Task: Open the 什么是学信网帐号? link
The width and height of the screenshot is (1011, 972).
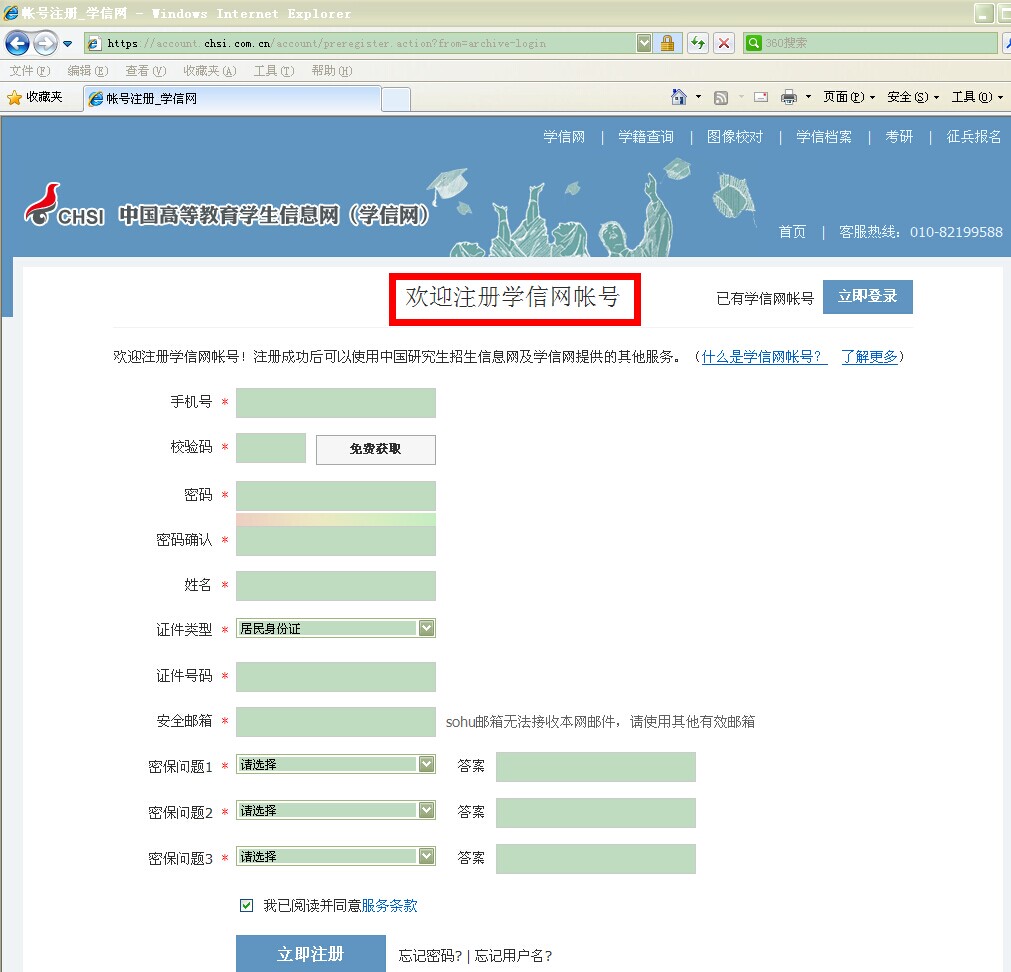Action: 764,356
